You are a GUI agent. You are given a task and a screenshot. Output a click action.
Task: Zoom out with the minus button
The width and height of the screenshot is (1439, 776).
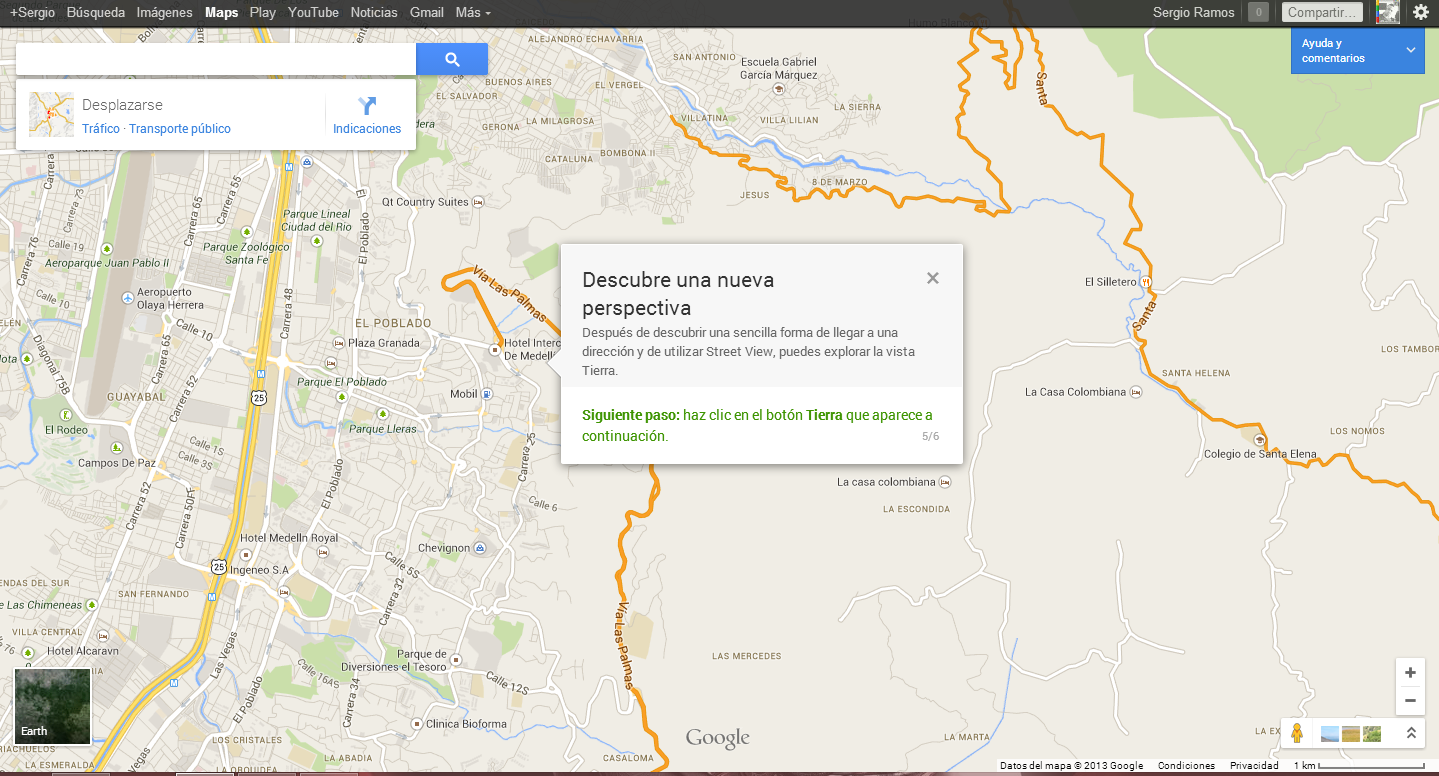(1410, 700)
